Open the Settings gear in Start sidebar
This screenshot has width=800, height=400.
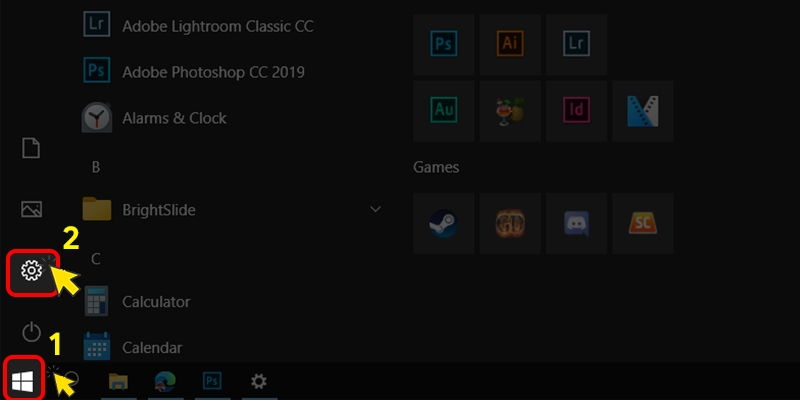tap(31, 270)
